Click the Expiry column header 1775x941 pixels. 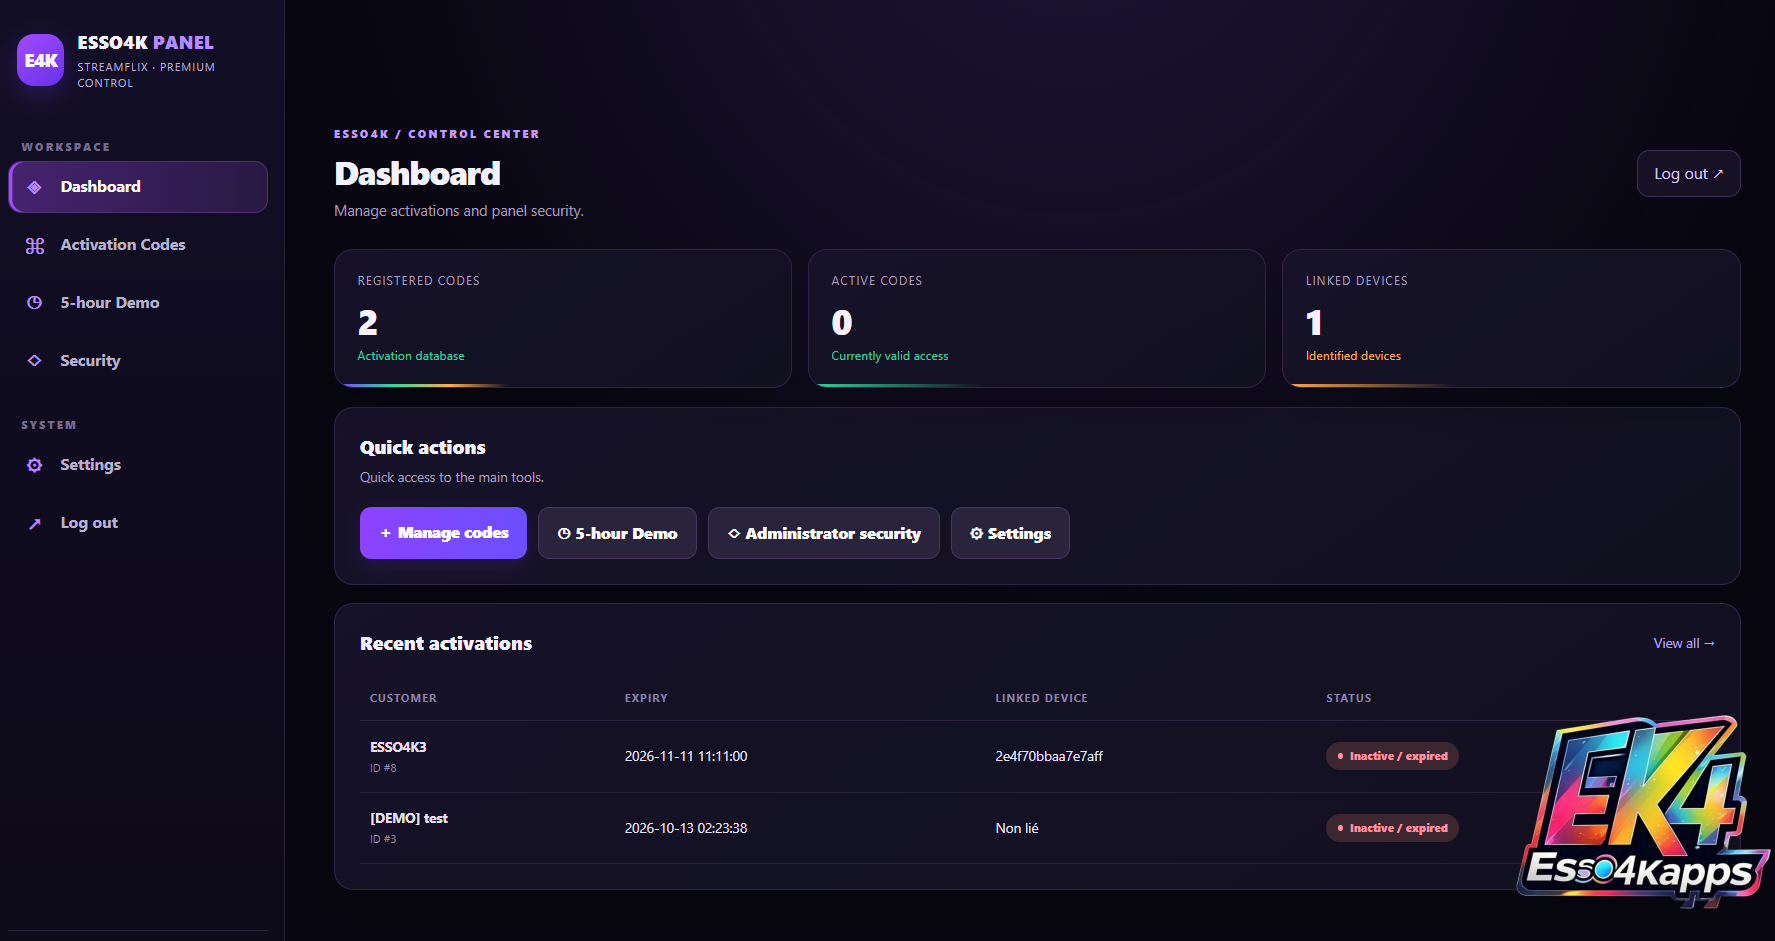click(x=646, y=698)
